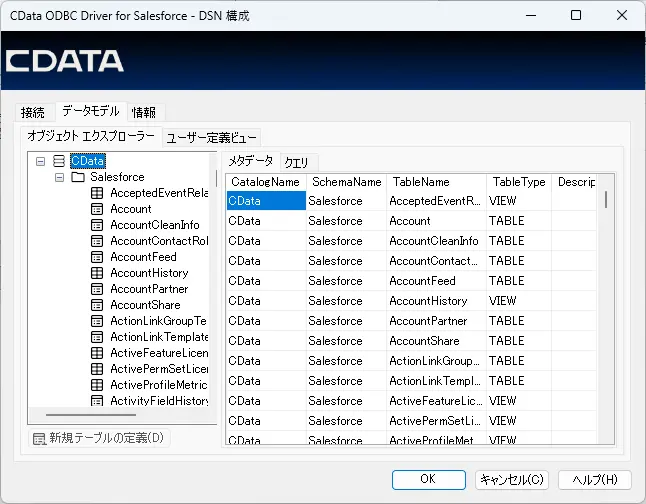
Task: Click AccountCleanInfo cell in grid
Action: (x=436, y=241)
